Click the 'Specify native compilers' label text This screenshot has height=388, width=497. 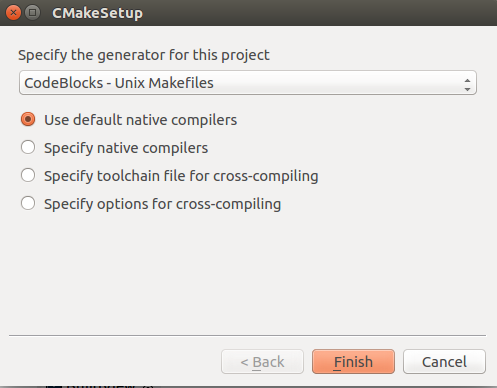126,148
